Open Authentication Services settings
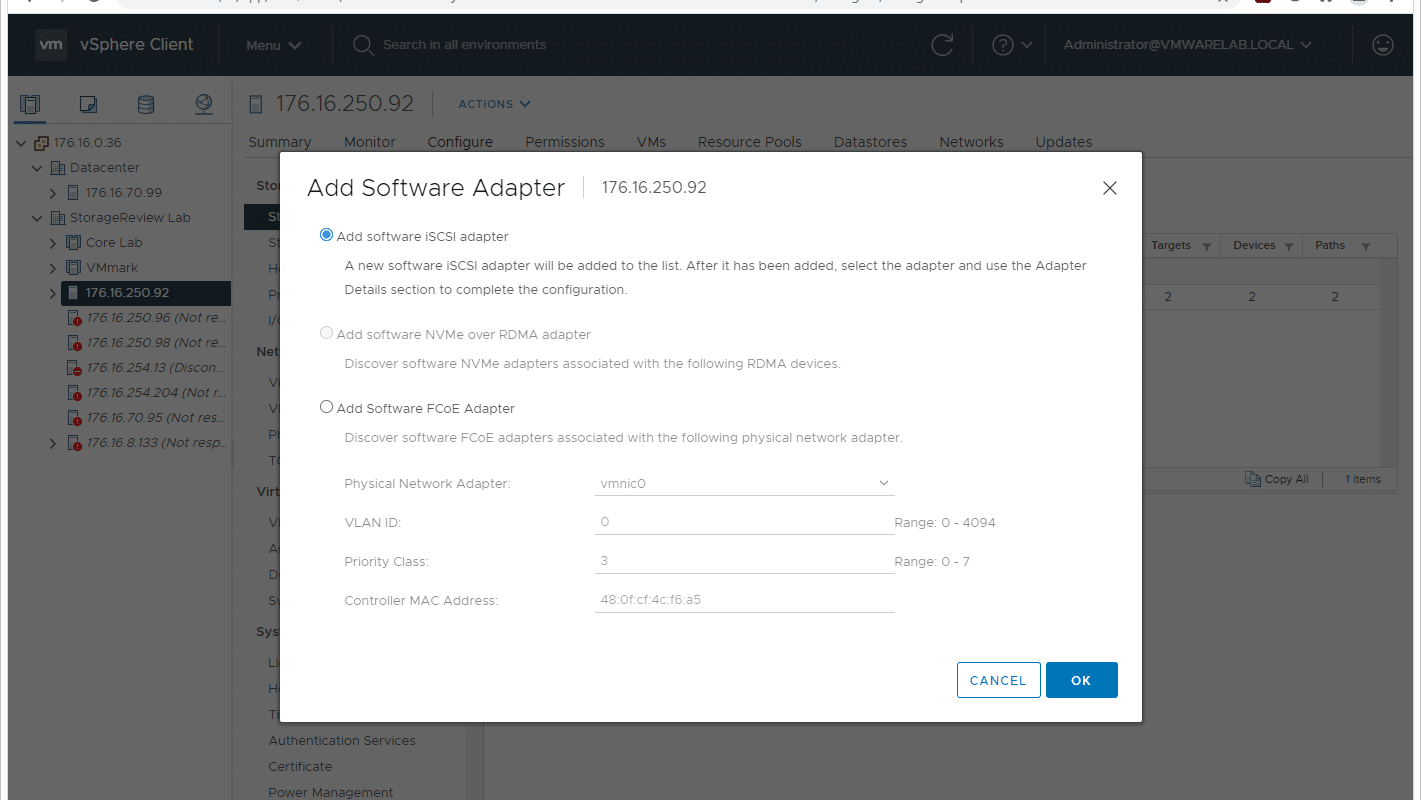This screenshot has width=1421, height=800. tap(342, 741)
